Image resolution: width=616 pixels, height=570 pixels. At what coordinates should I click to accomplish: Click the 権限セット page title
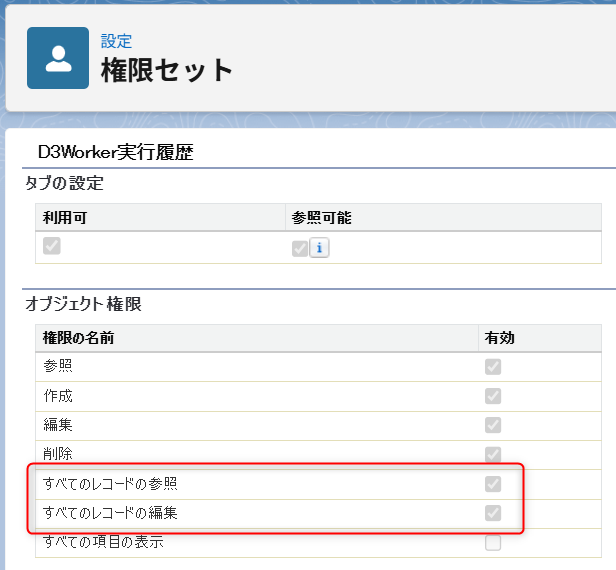[167, 70]
